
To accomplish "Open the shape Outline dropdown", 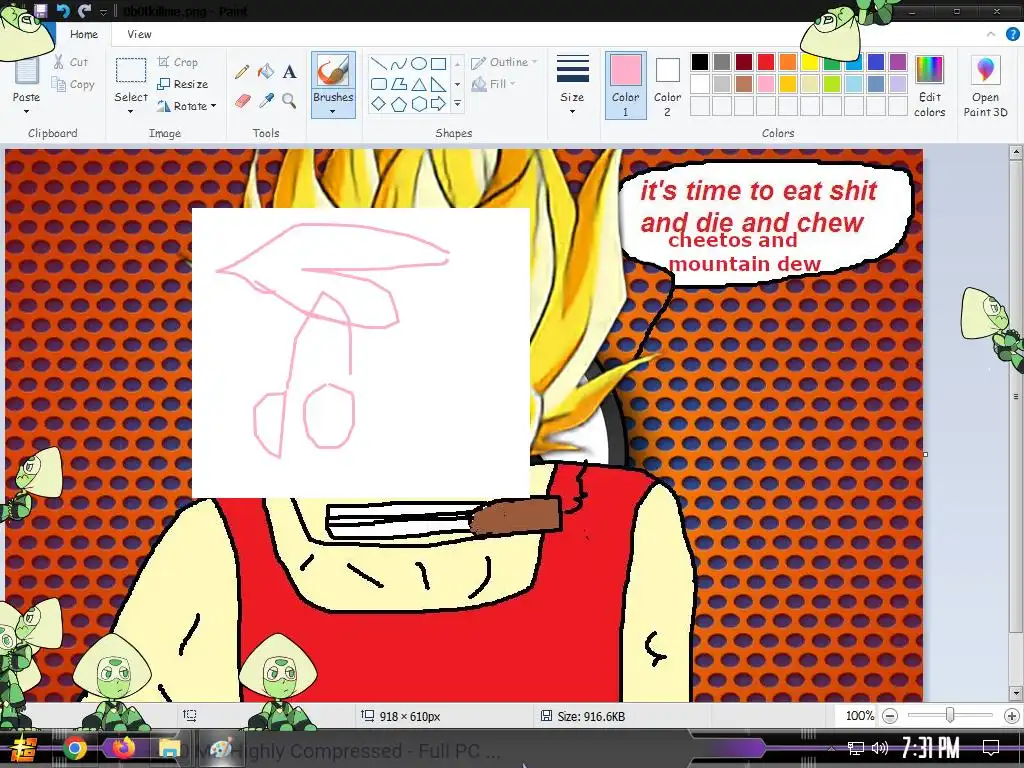I will (x=504, y=63).
